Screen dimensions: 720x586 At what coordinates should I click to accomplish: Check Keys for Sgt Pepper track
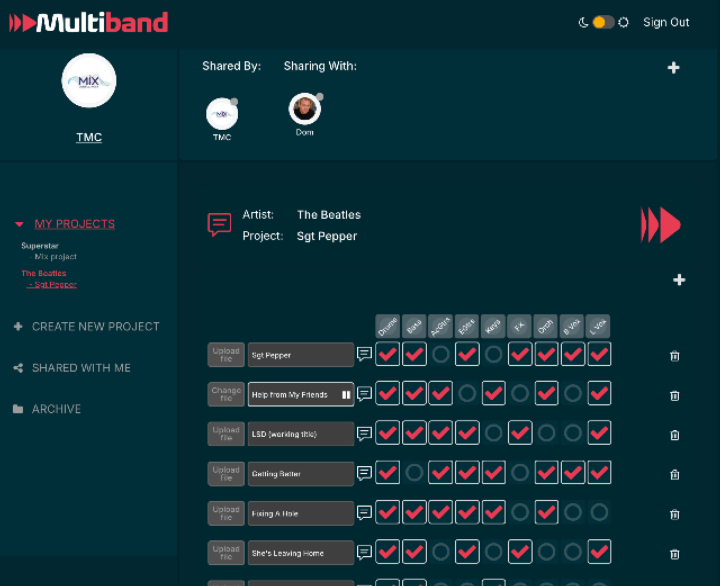coord(493,354)
